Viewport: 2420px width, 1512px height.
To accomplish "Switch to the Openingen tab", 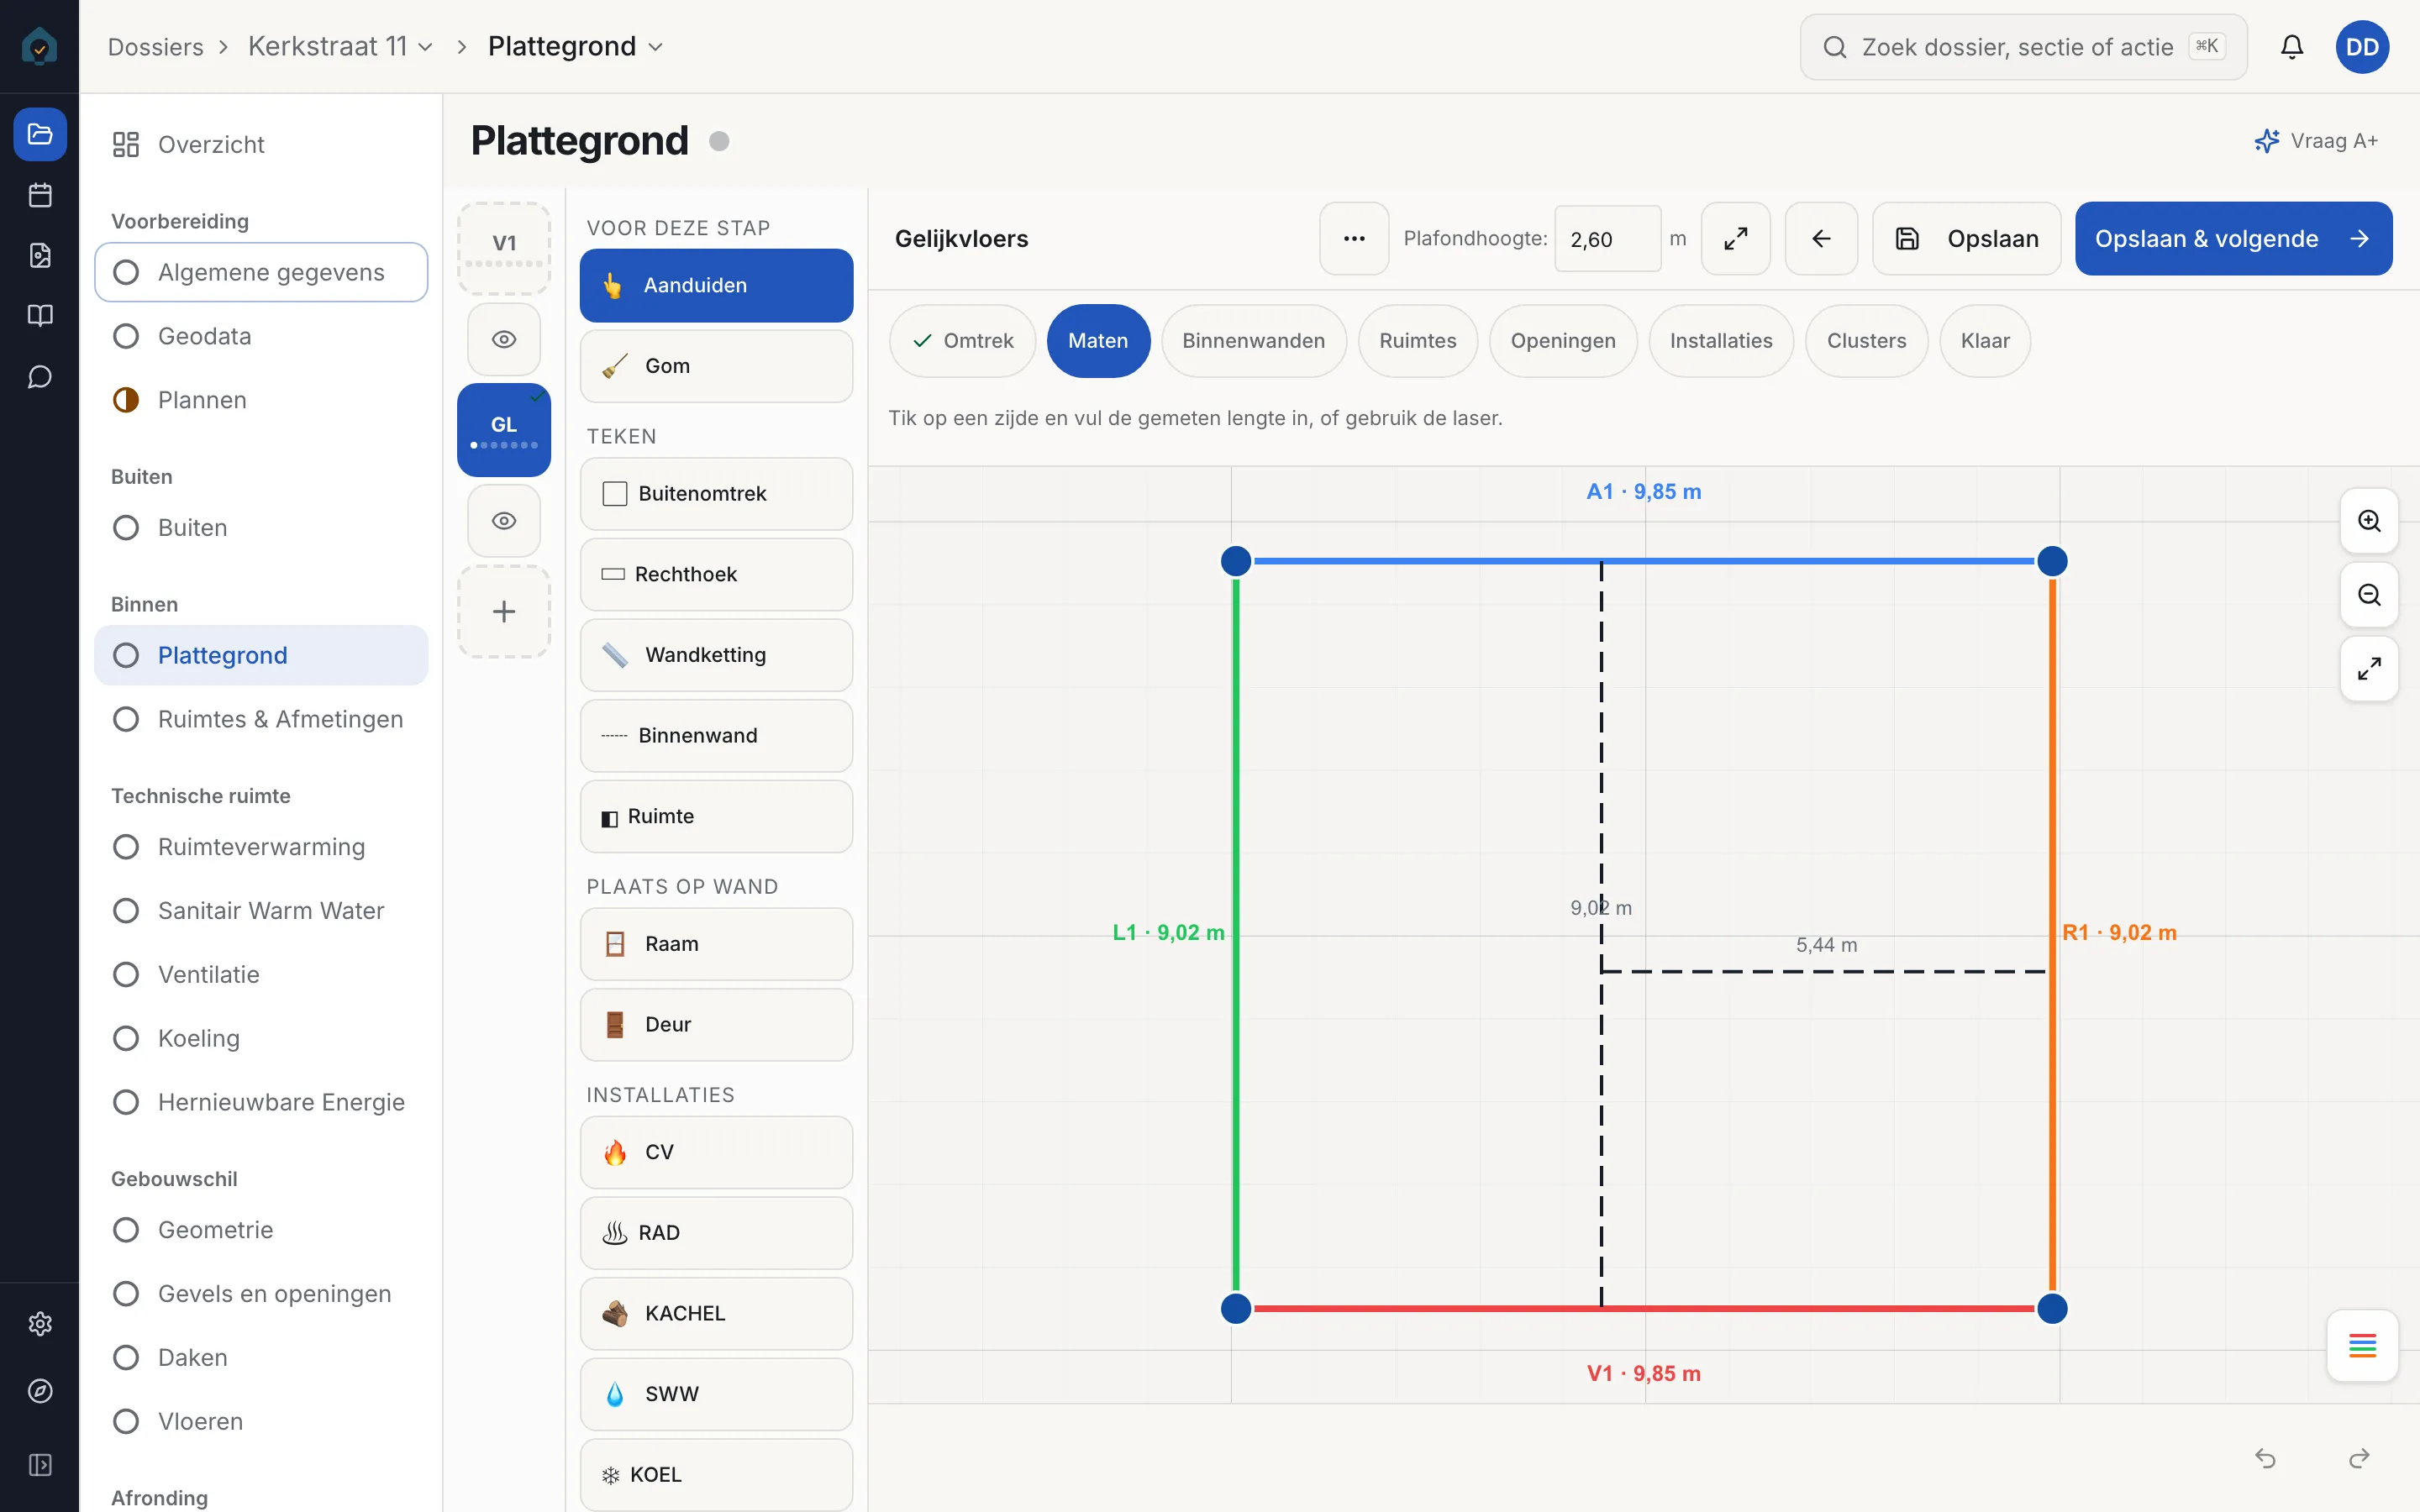I will pos(1562,341).
